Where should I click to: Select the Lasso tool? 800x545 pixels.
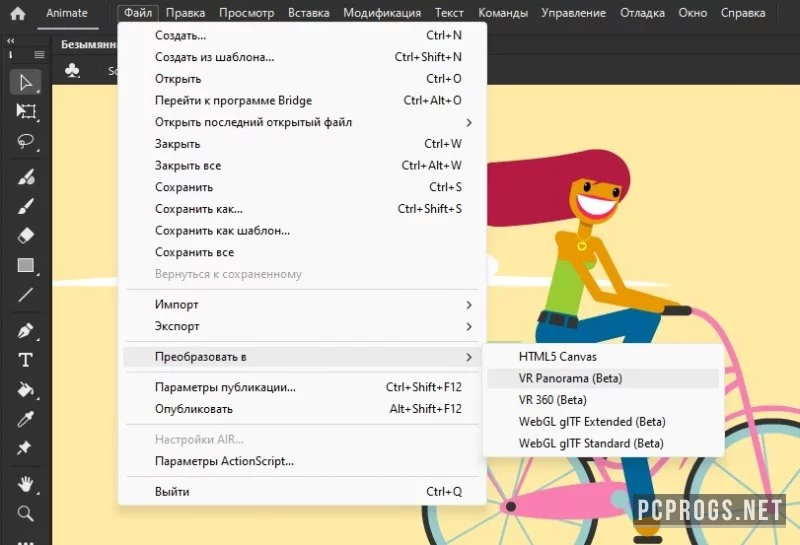[x=26, y=141]
